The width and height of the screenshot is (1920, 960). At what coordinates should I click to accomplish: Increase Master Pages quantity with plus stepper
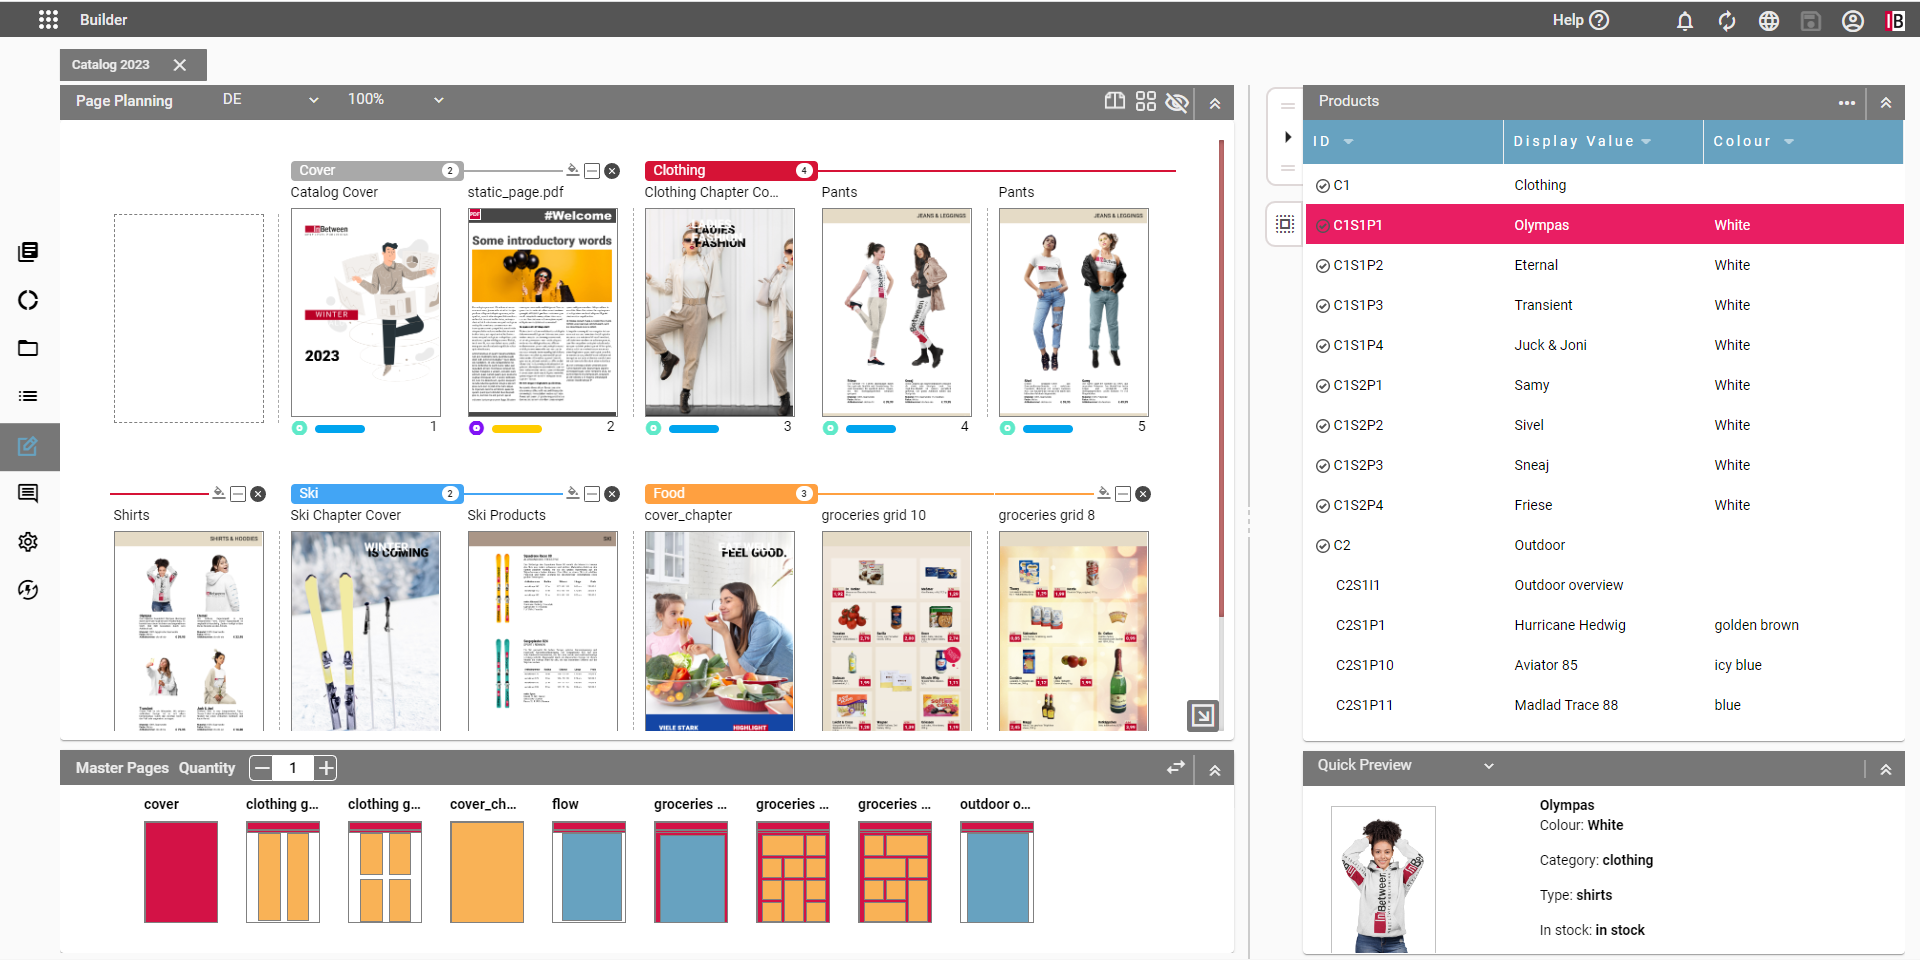click(x=325, y=768)
